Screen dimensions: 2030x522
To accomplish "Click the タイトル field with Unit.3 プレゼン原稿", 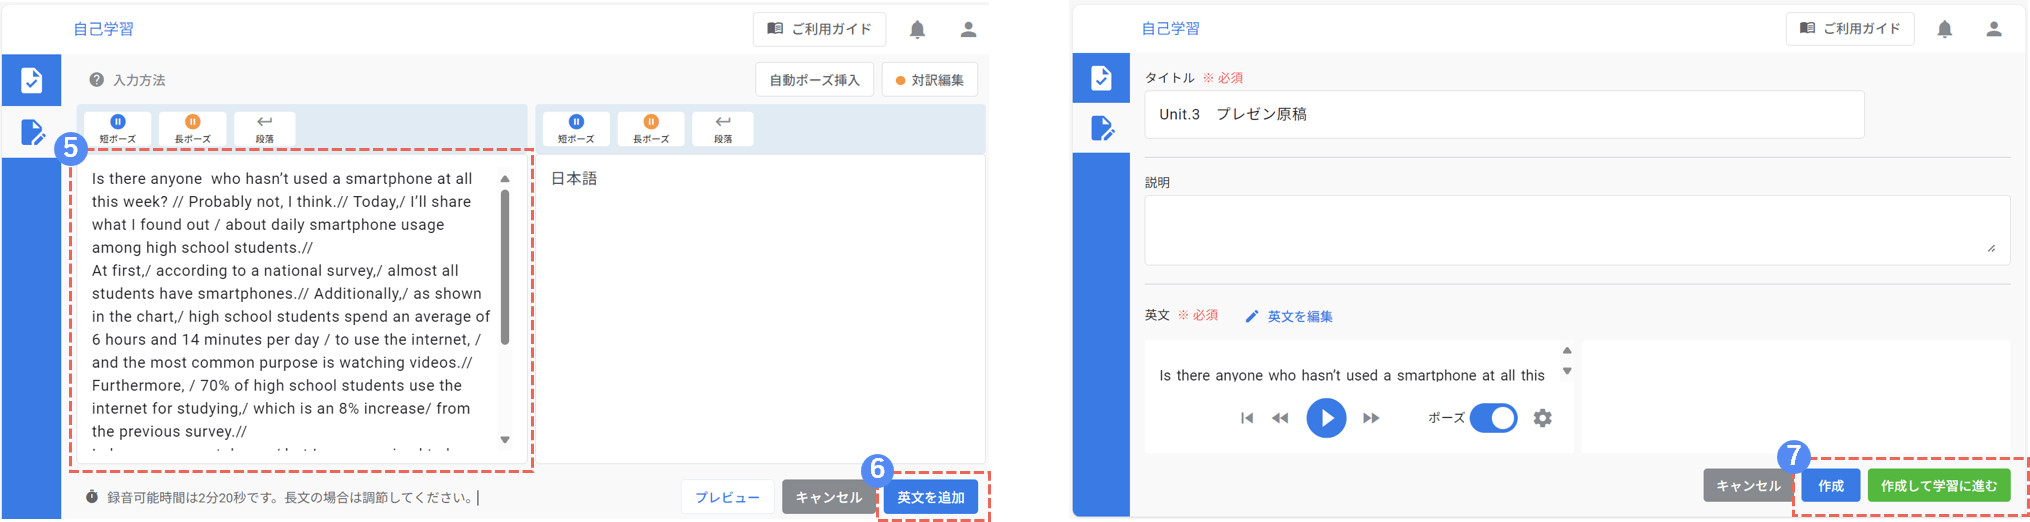I will pyautogui.click(x=1504, y=114).
